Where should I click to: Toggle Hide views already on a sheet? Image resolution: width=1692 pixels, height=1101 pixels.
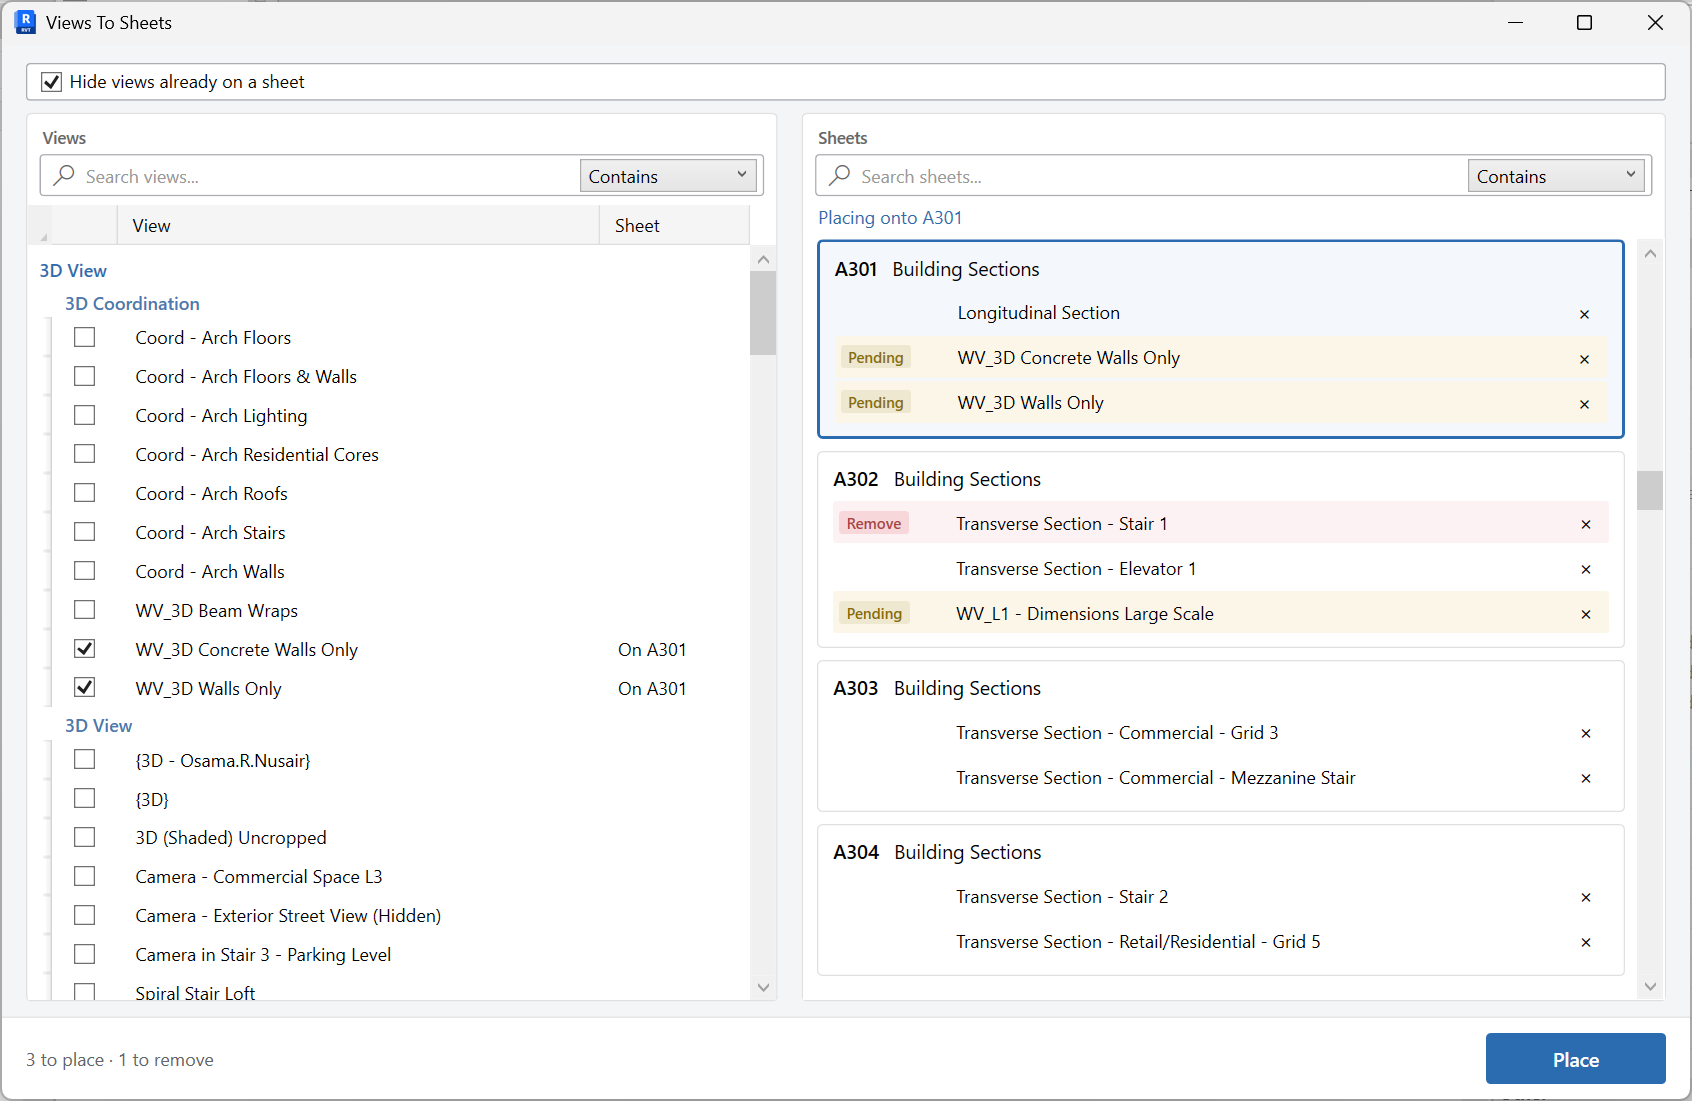(x=52, y=82)
